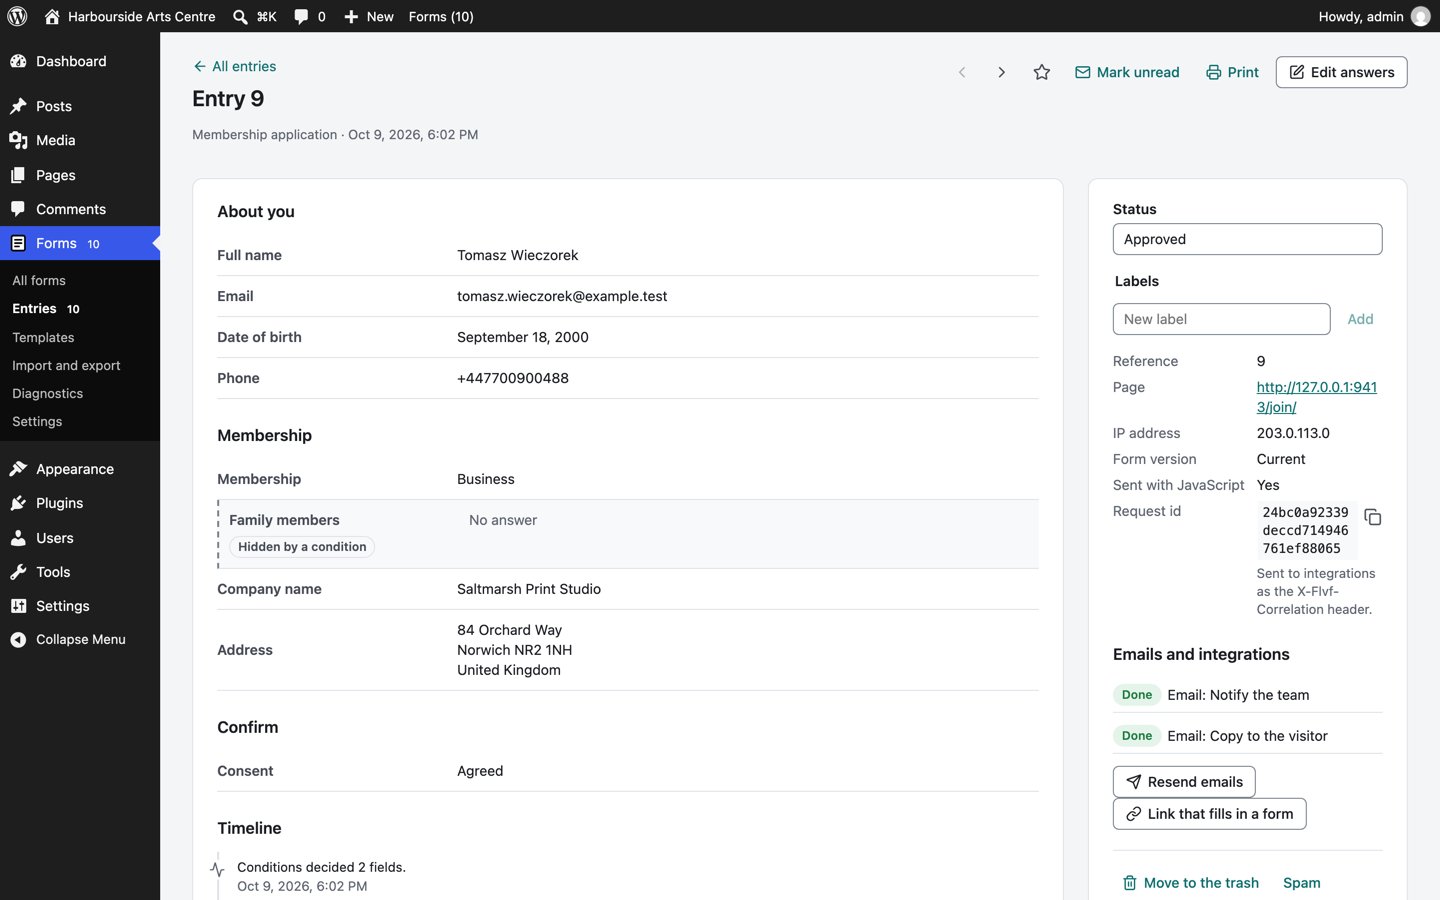This screenshot has width=1440, height=900.
Task: Open Media library in the sidebar
Action: [x=80, y=140]
